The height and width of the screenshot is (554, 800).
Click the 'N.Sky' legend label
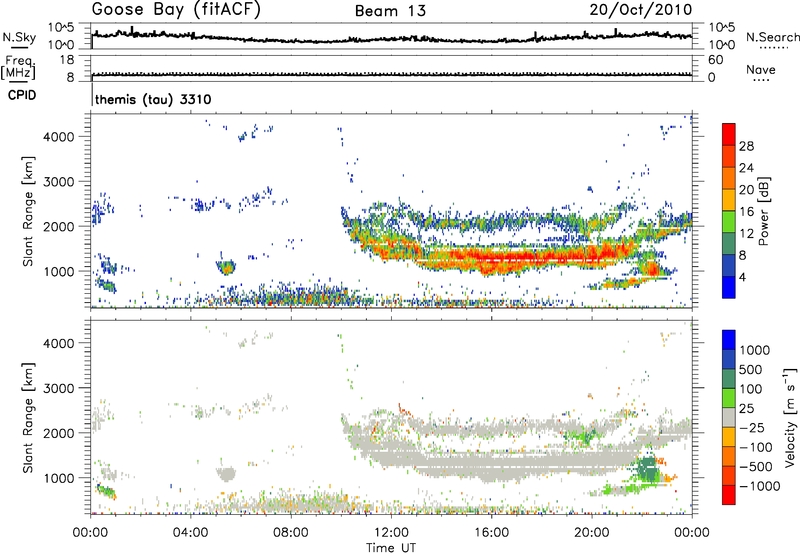19,37
